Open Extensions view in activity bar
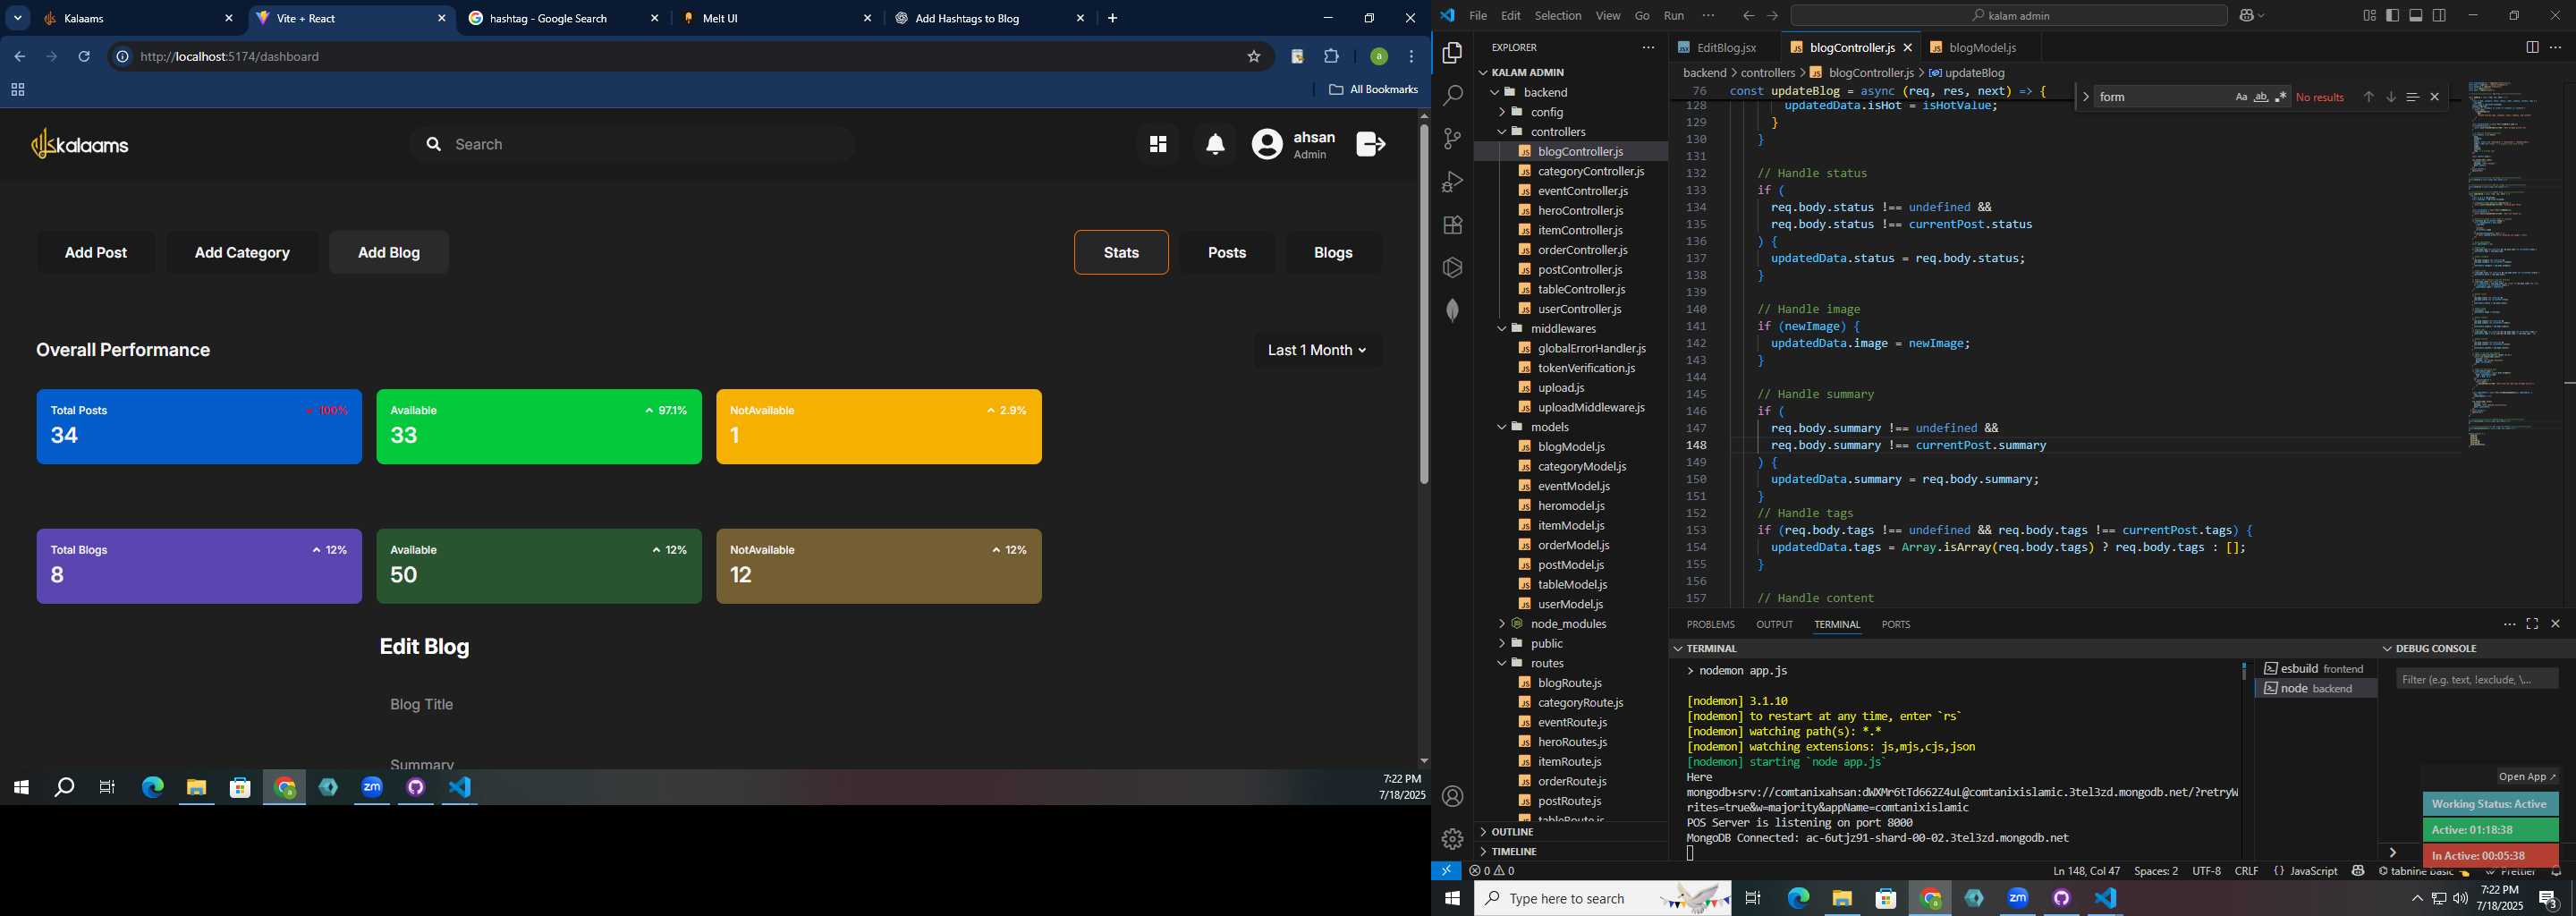 1452,225
